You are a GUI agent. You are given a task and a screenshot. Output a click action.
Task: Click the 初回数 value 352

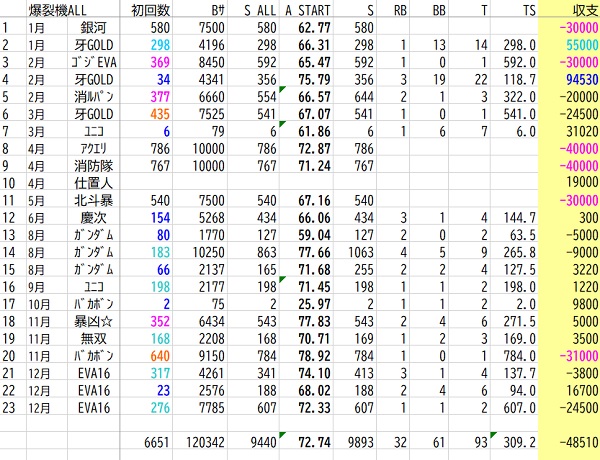[x=160, y=321]
